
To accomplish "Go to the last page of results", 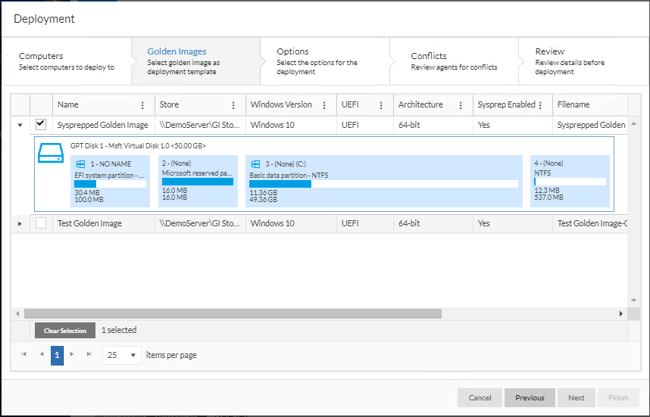I will coord(89,355).
